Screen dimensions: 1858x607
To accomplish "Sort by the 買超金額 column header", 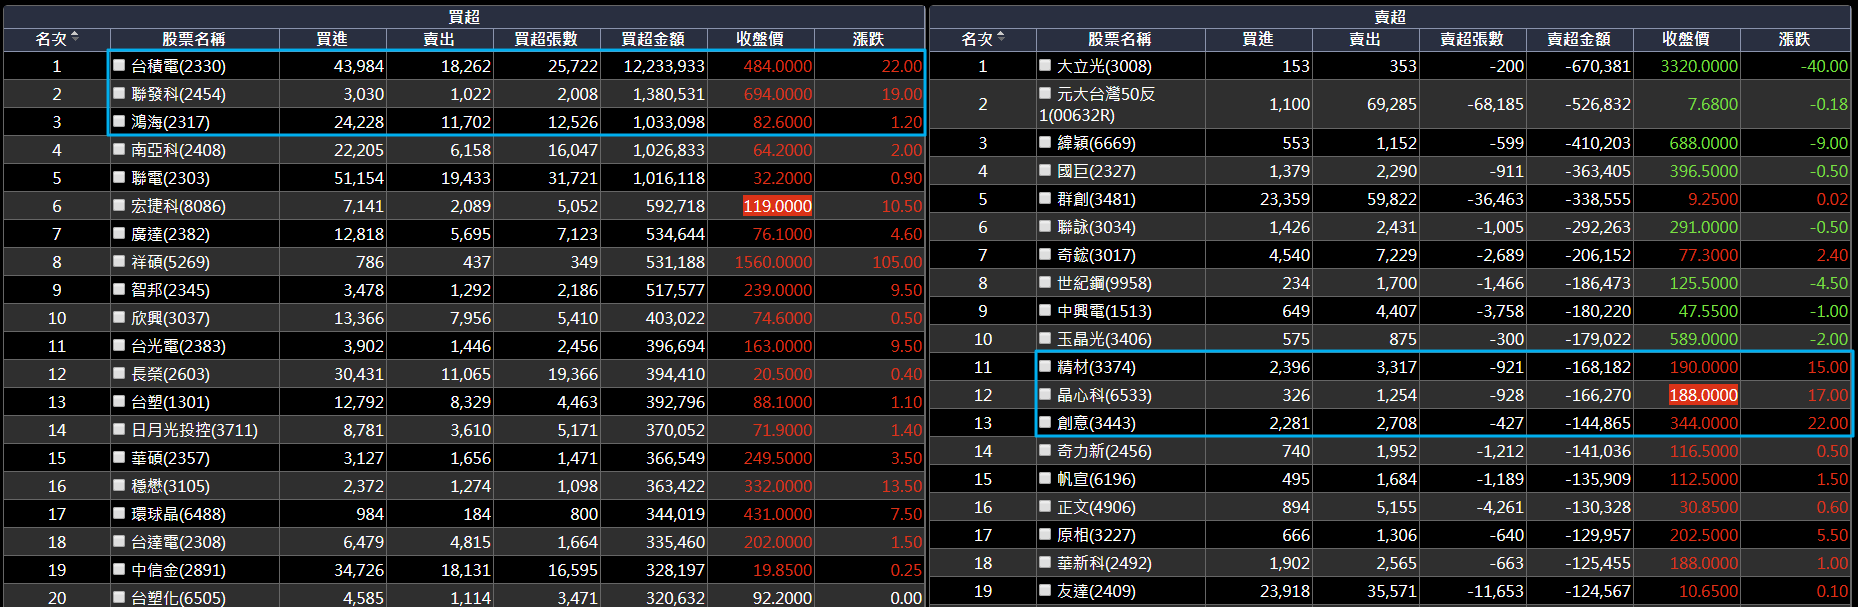I will [x=653, y=39].
